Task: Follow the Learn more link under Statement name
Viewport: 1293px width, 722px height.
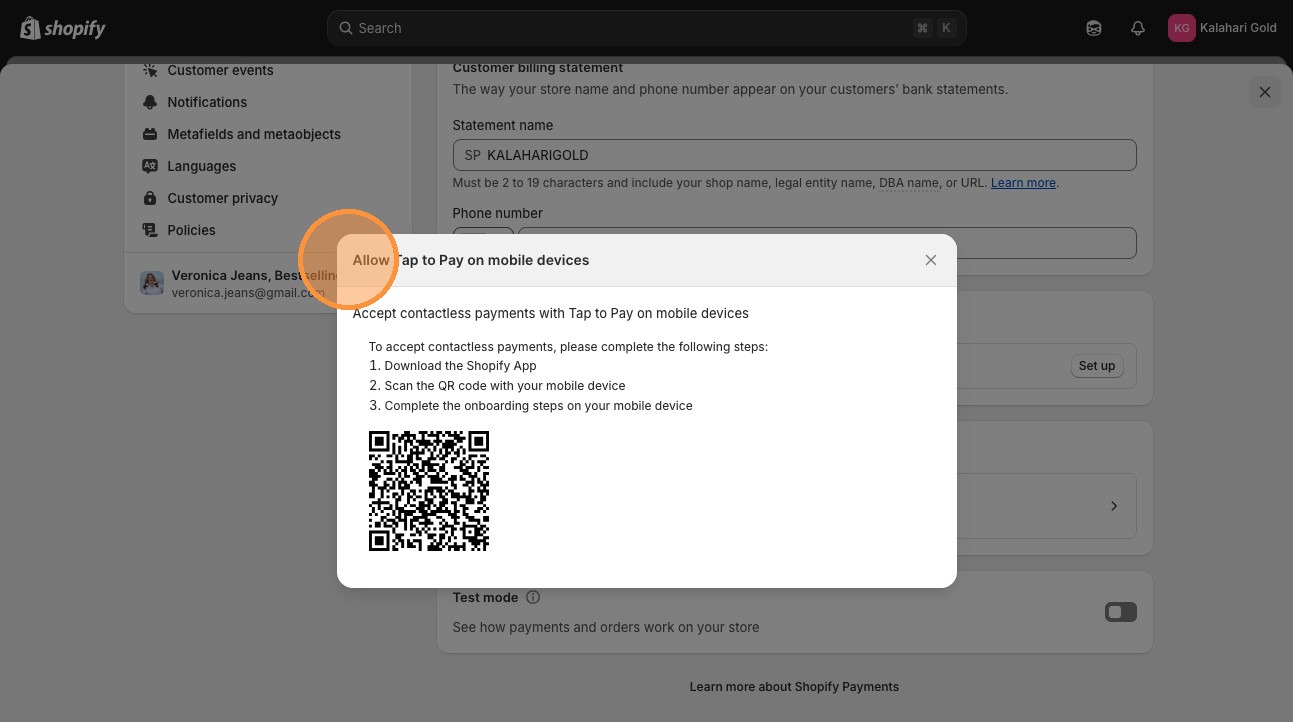Action: click(1023, 183)
